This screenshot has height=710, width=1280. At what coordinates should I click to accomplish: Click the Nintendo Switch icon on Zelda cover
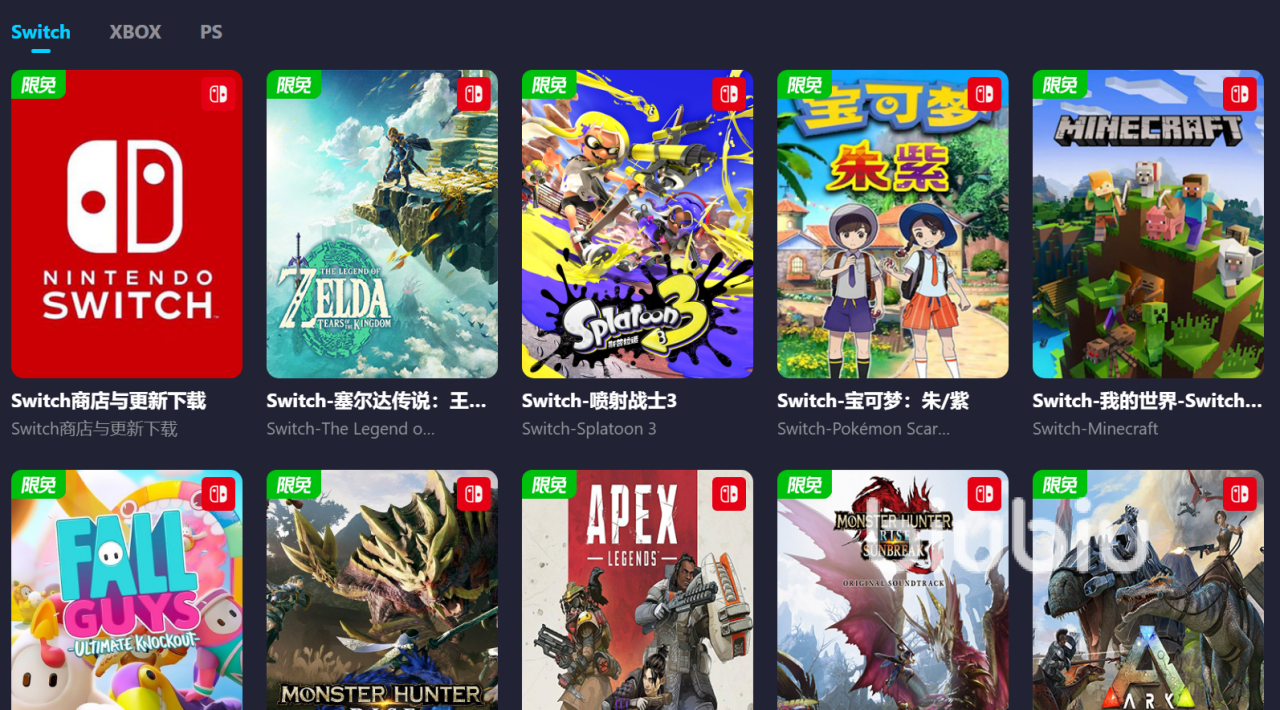474,94
